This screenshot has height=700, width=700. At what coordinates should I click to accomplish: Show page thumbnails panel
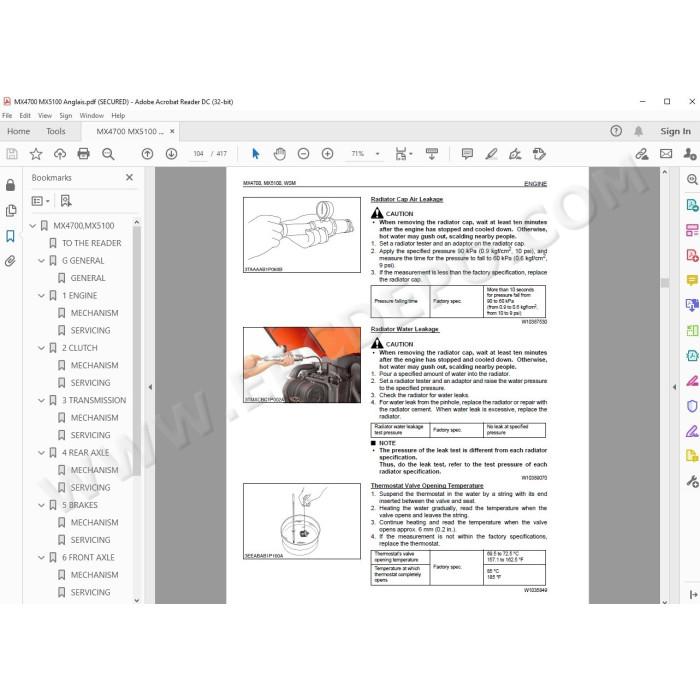point(11,210)
